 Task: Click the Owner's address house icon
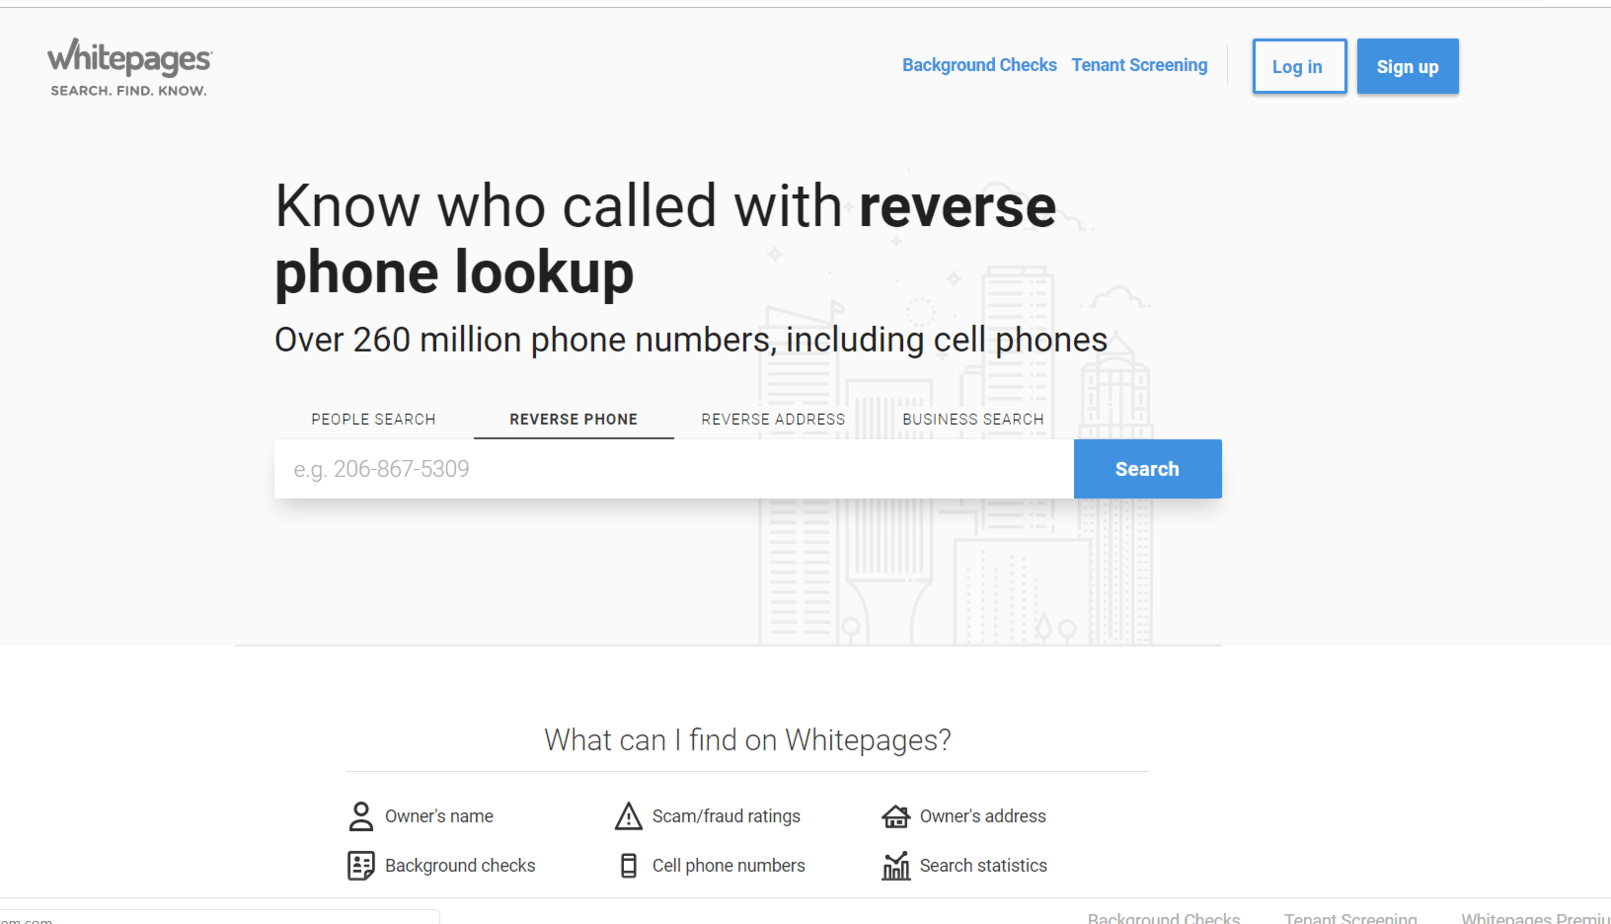[x=896, y=816]
